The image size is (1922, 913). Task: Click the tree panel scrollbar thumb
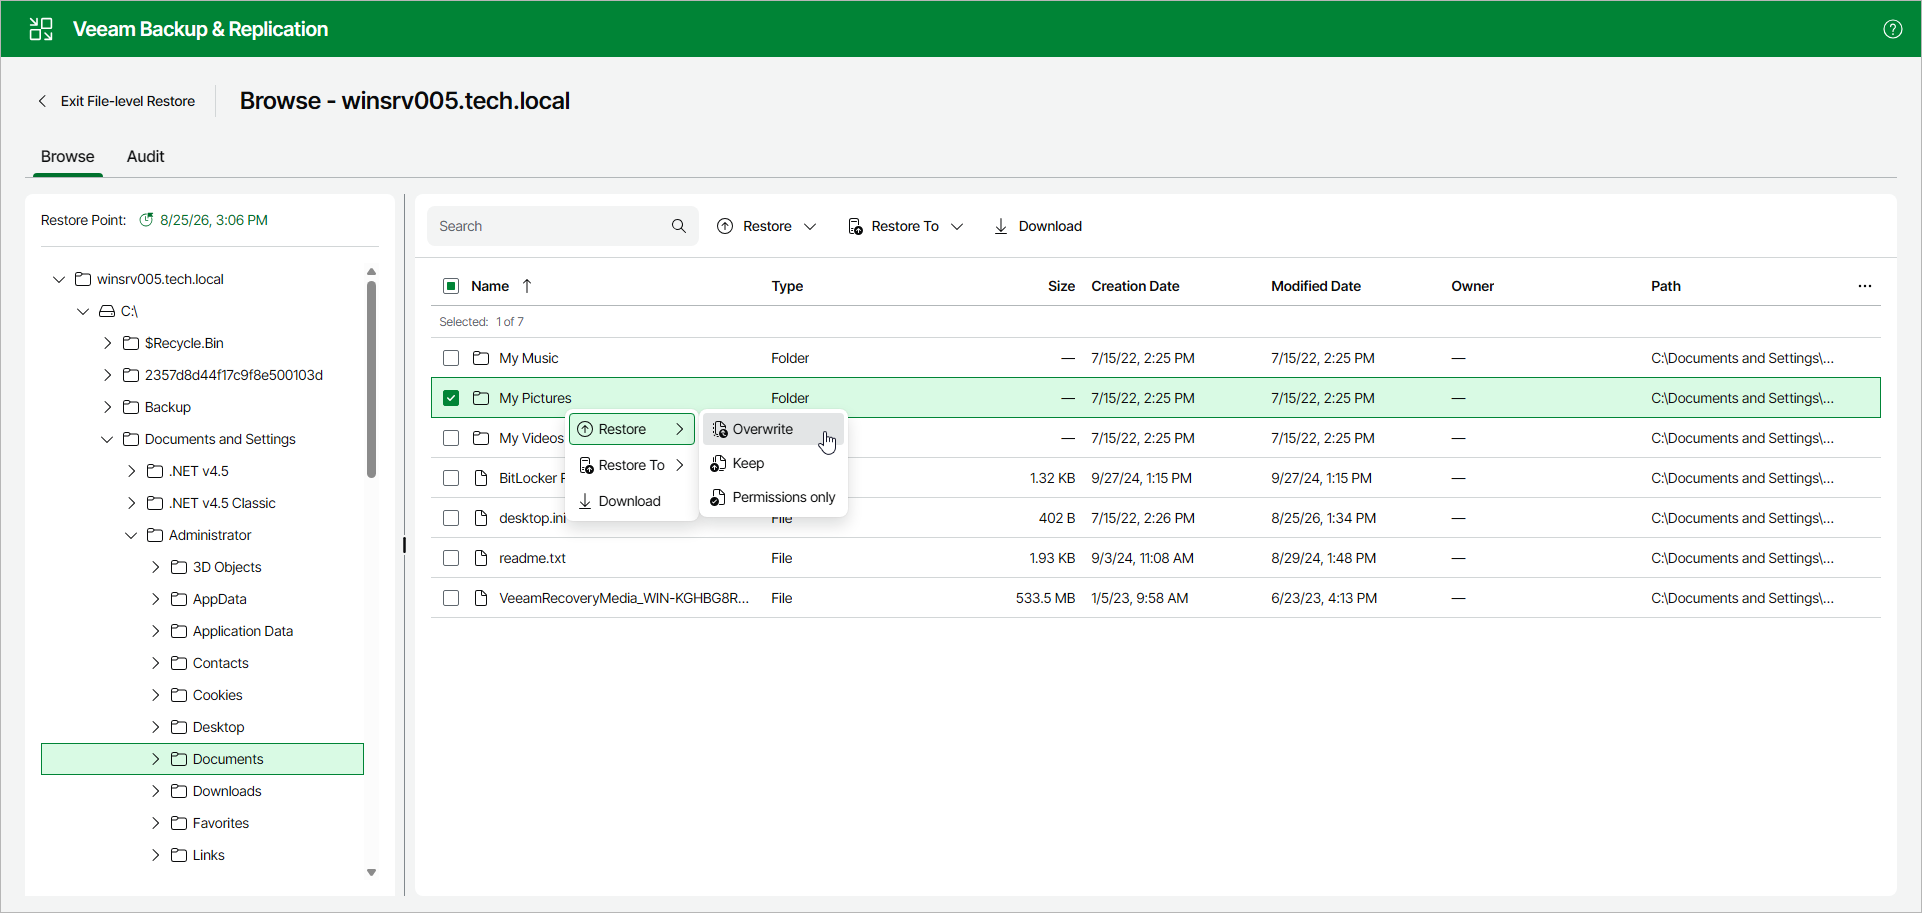tap(371, 379)
